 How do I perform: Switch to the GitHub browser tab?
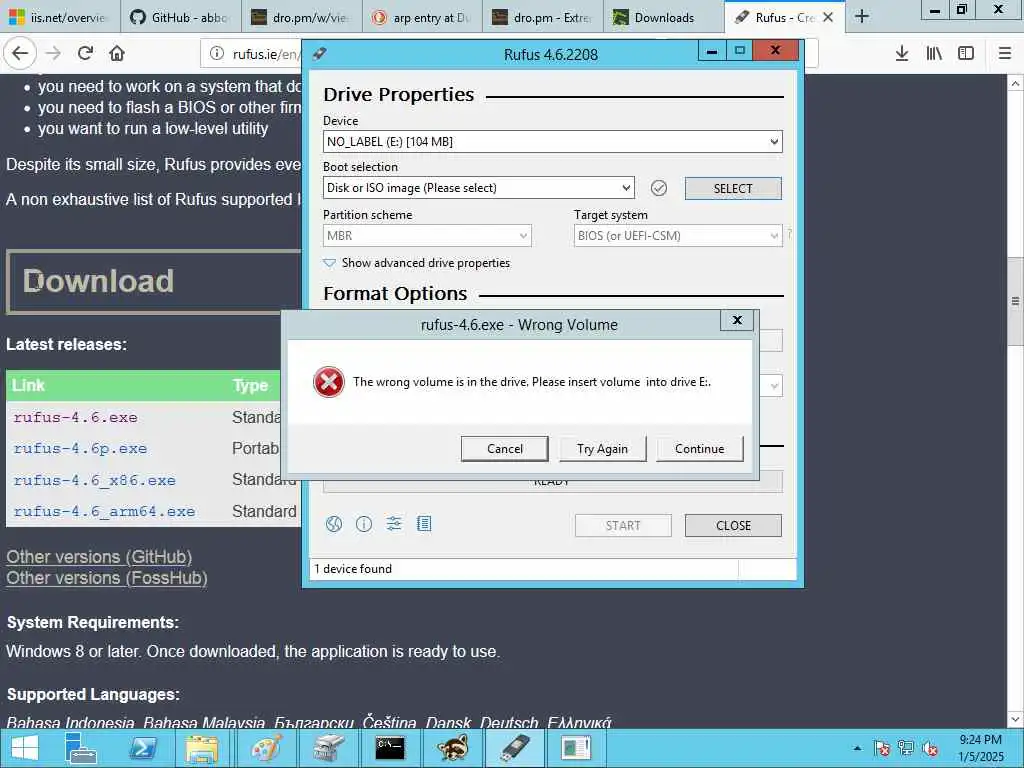coord(181,18)
